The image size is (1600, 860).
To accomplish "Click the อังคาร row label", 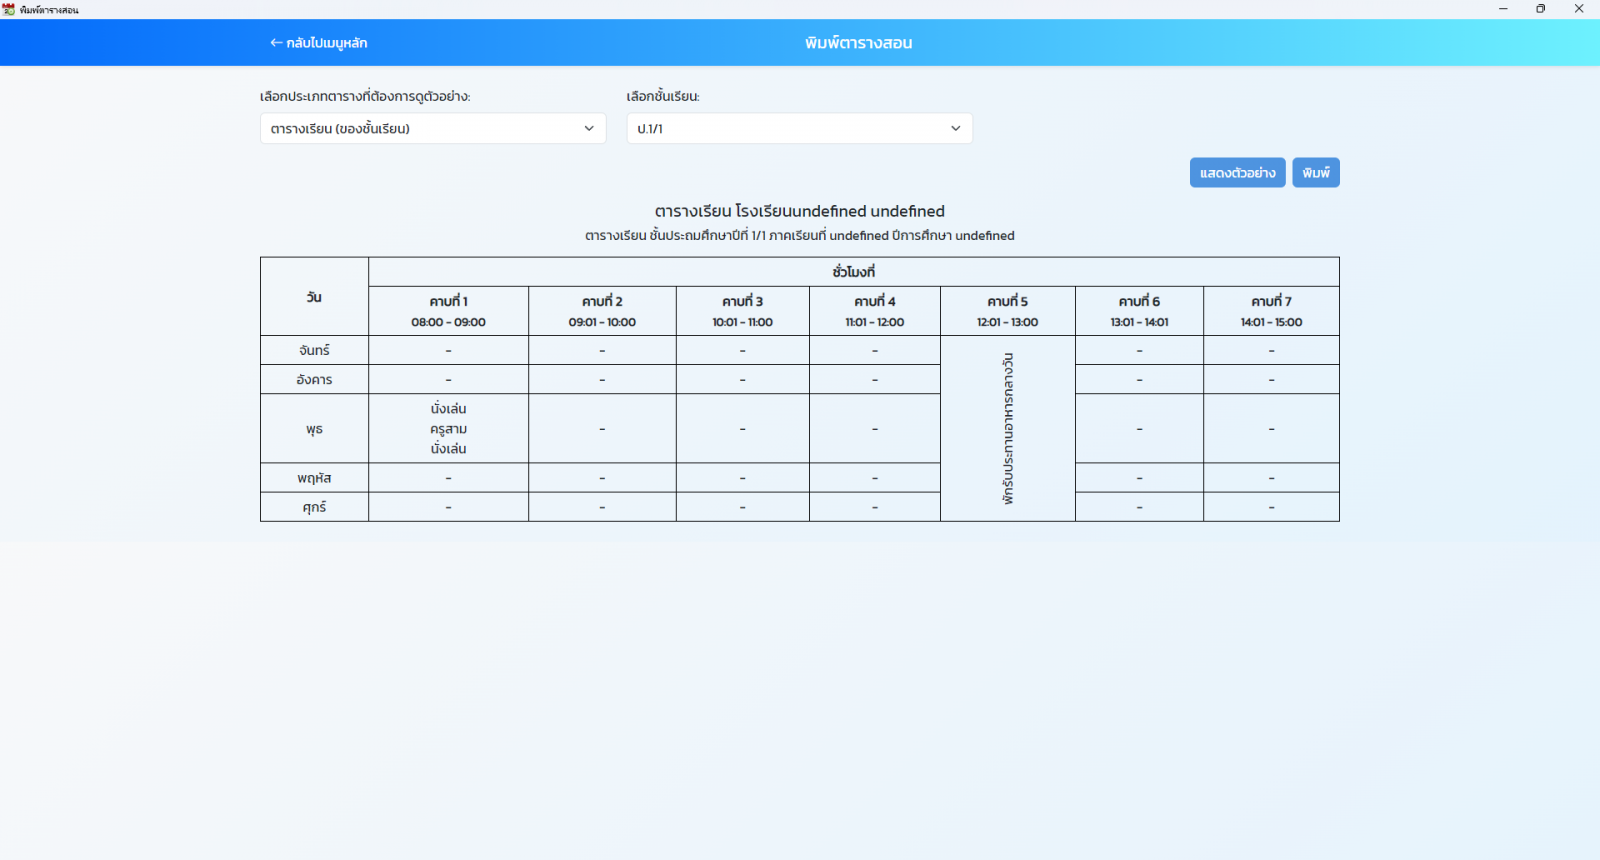I will click(x=314, y=379).
